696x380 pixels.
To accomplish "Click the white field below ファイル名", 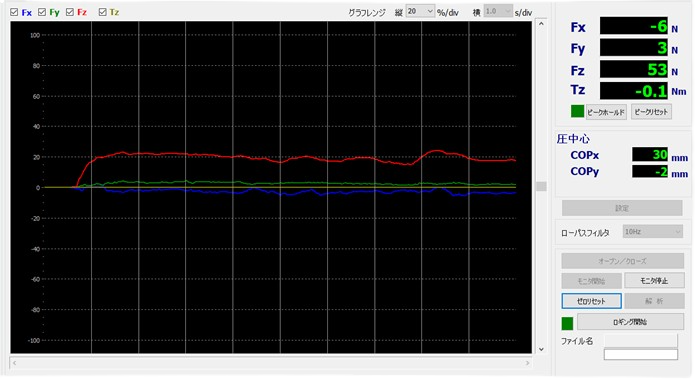I will click(x=641, y=354).
